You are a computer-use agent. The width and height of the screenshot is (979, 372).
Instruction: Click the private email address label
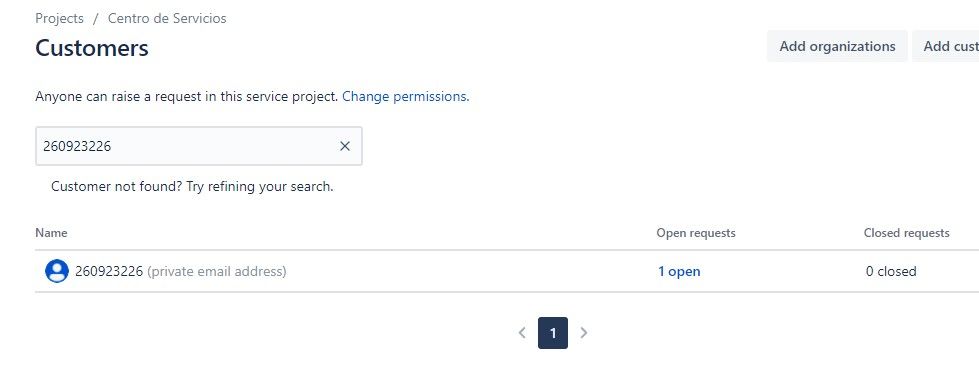coord(217,271)
